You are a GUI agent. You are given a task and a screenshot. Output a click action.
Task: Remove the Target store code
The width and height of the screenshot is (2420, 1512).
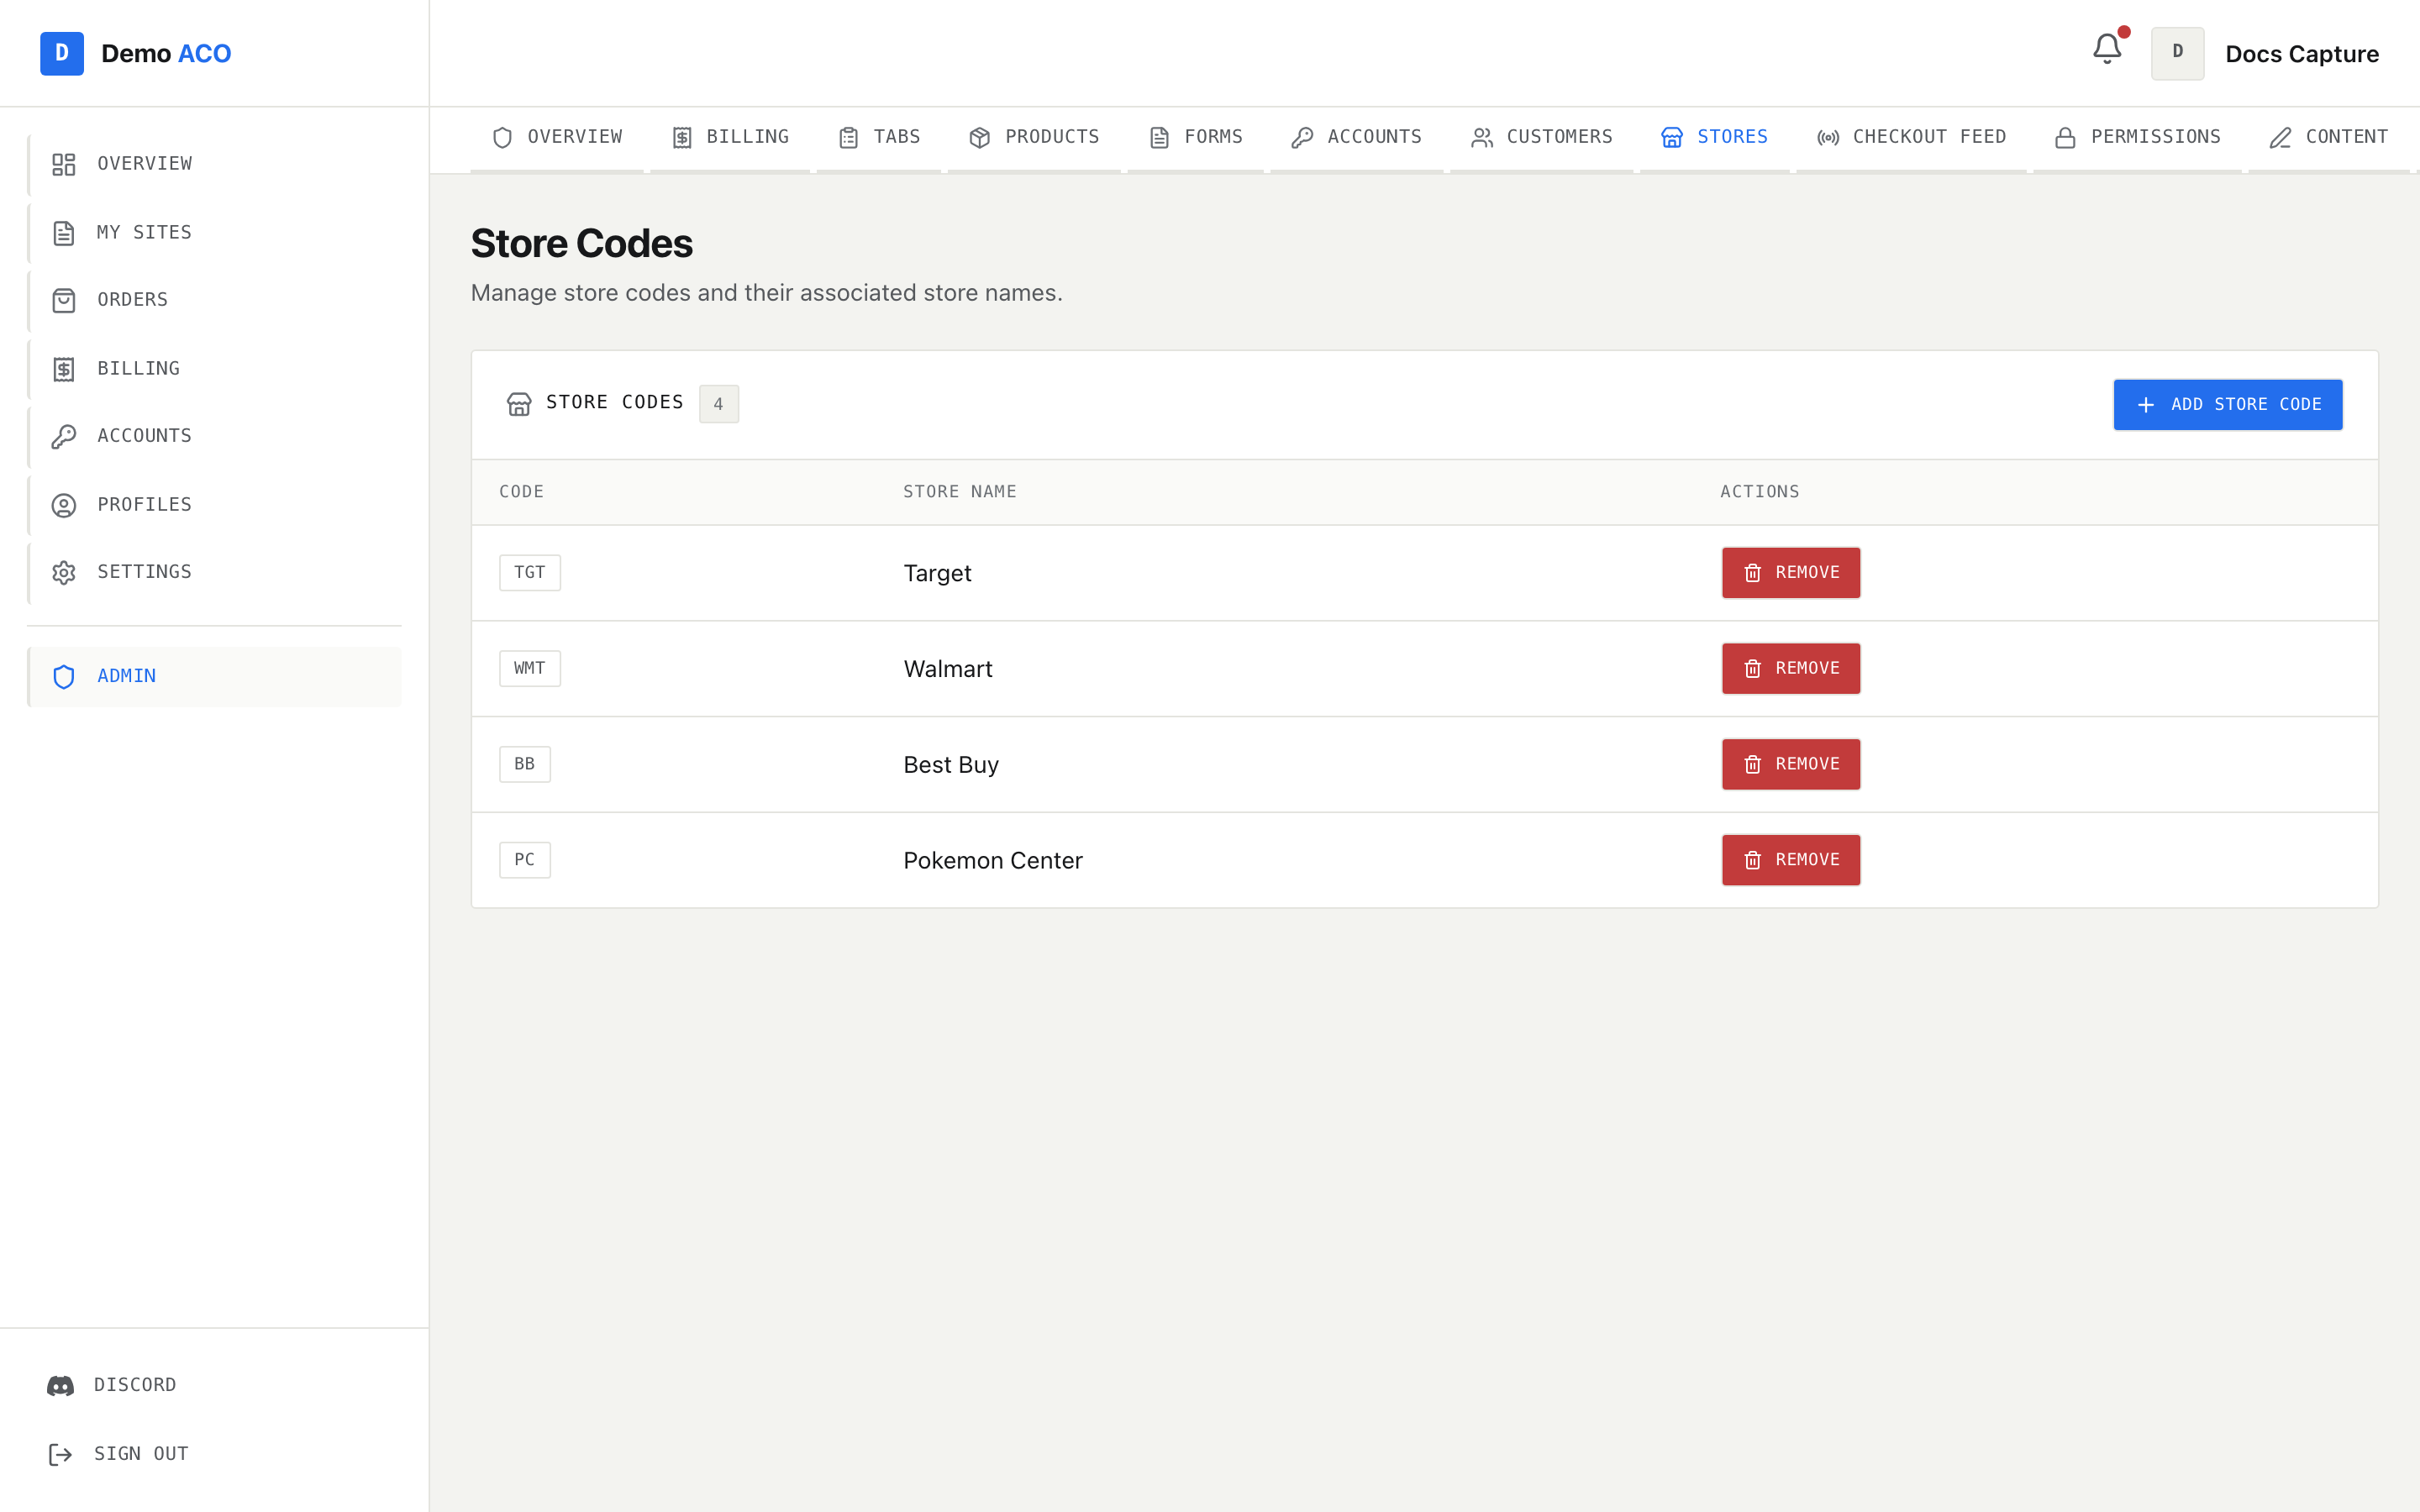(1790, 573)
